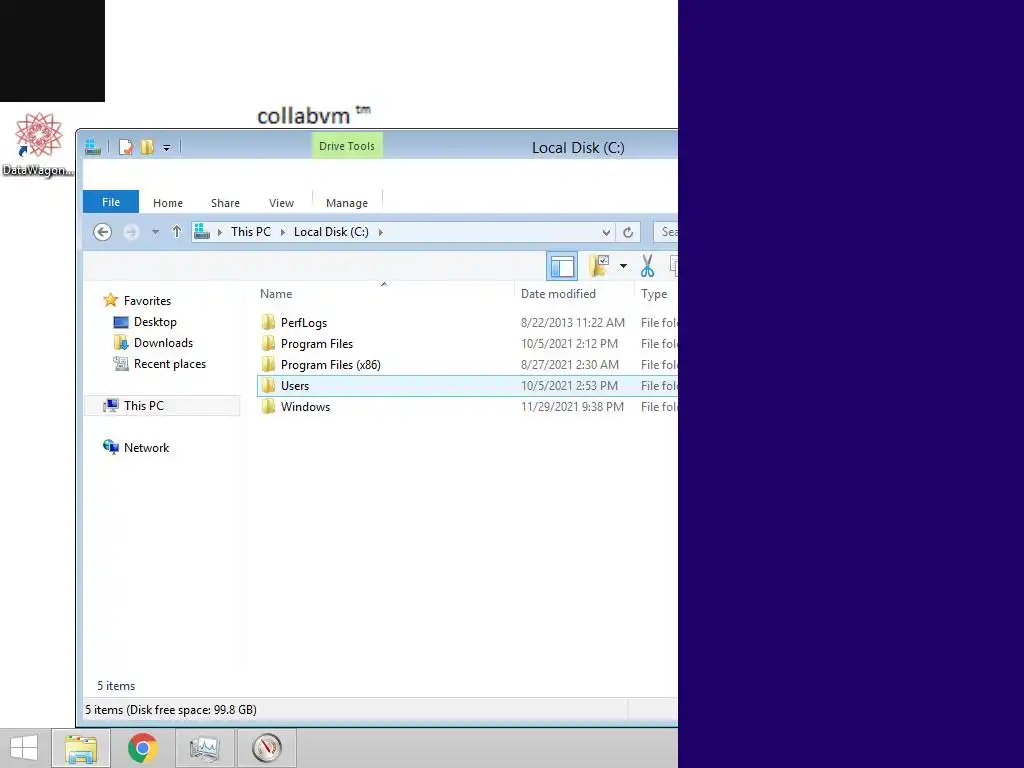The width and height of the screenshot is (1024, 768).
Task: Select Favorites in the navigation pane
Action: pyautogui.click(x=147, y=301)
